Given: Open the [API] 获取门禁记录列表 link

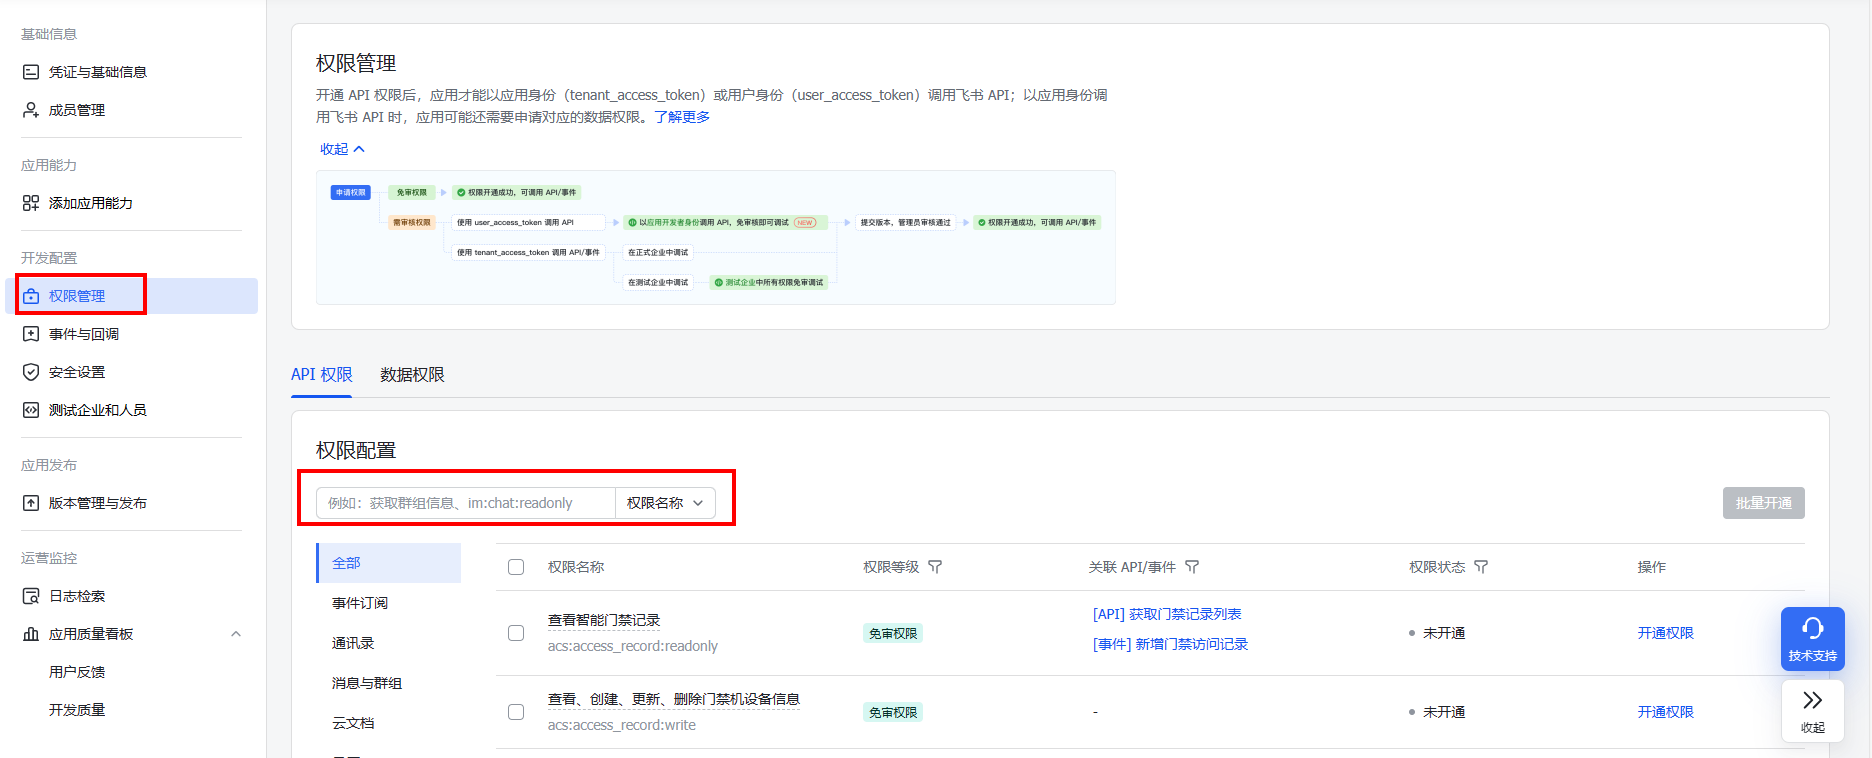Looking at the screenshot, I should click(x=1167, y=614).
